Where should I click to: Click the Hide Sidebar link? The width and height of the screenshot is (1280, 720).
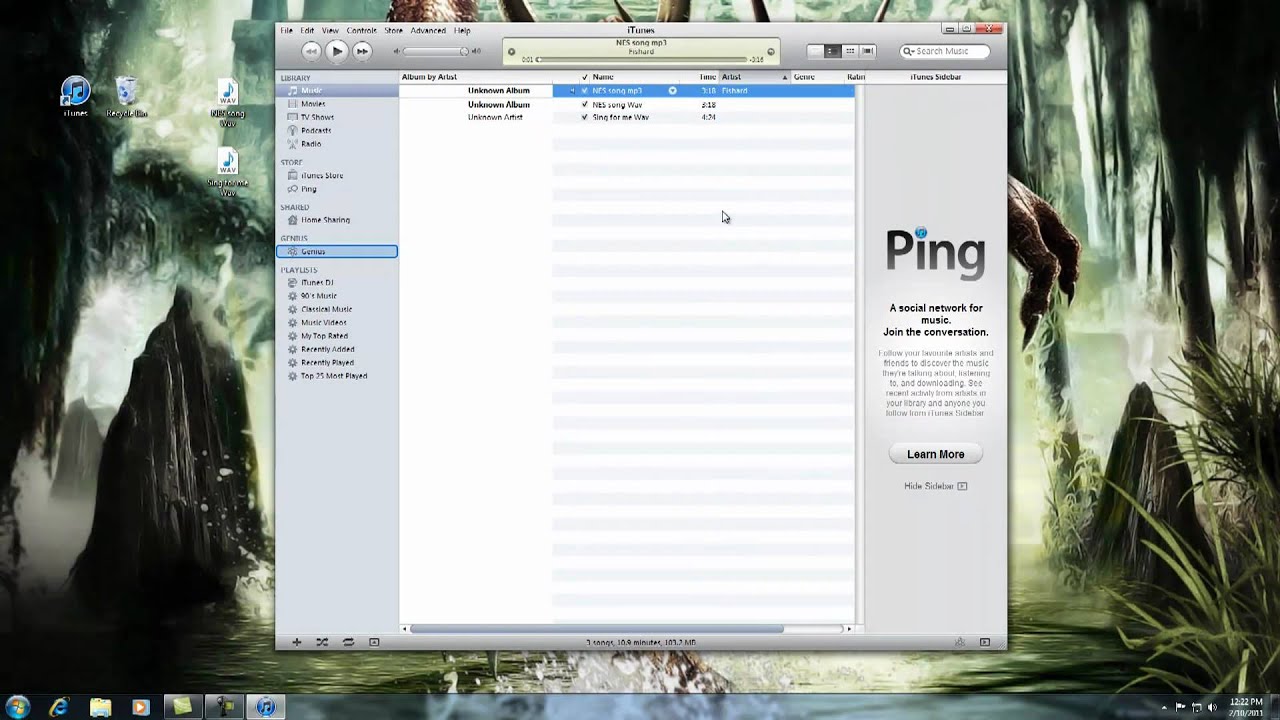pos(929,486)
